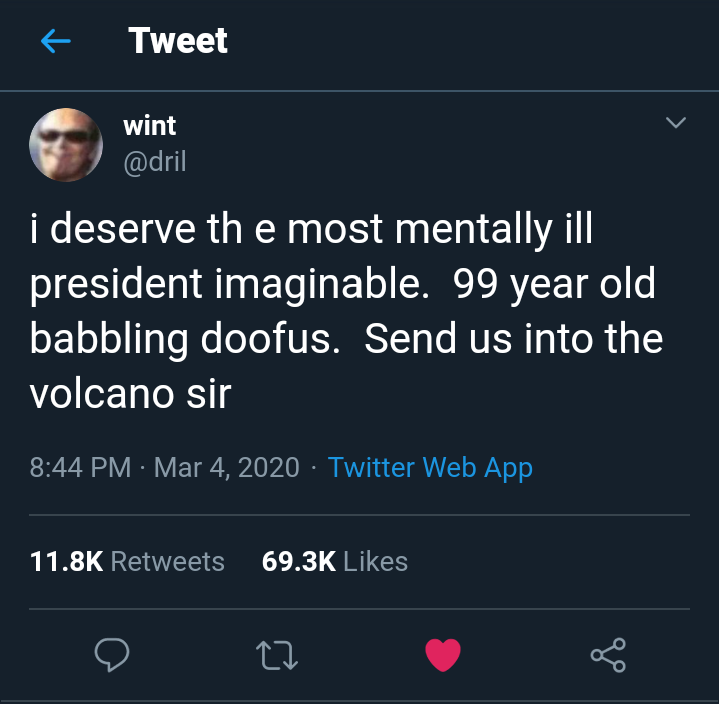Screen dimensions: 719x704
Task: Open the Retweets label list
Action: pyautogui.click(x=168, y=561)
